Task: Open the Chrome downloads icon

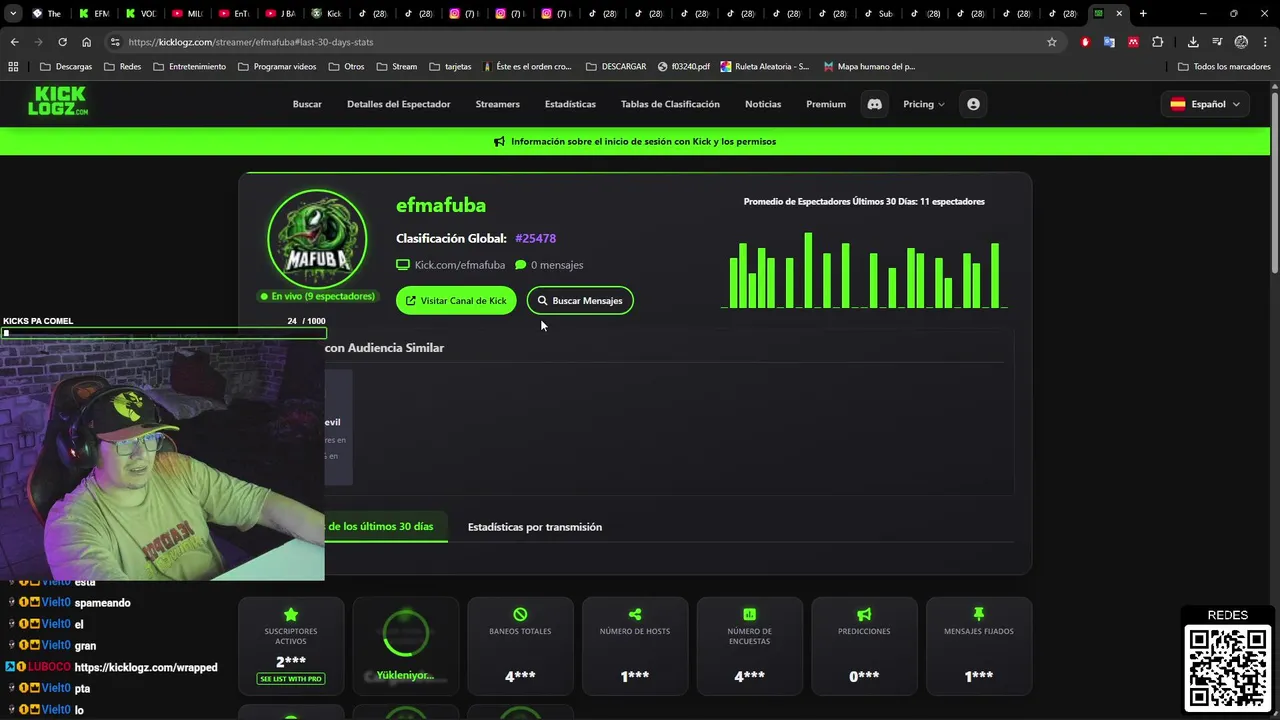Action: (x=1193, y=42)
